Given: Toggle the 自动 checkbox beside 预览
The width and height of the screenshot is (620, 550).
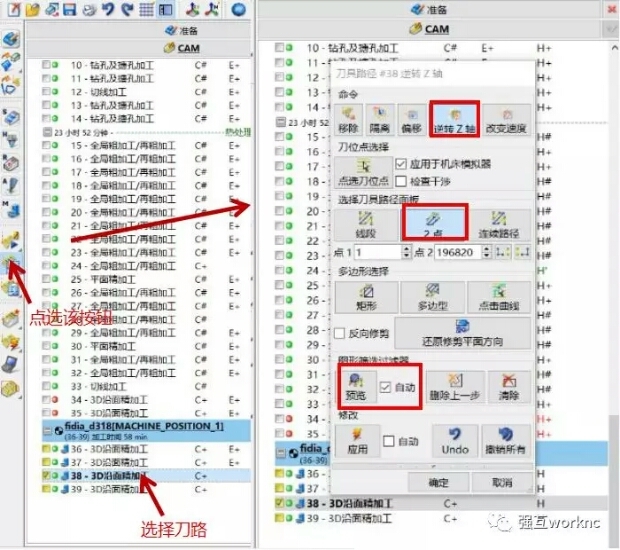Looking at the screenshot, I should [385, 387].
